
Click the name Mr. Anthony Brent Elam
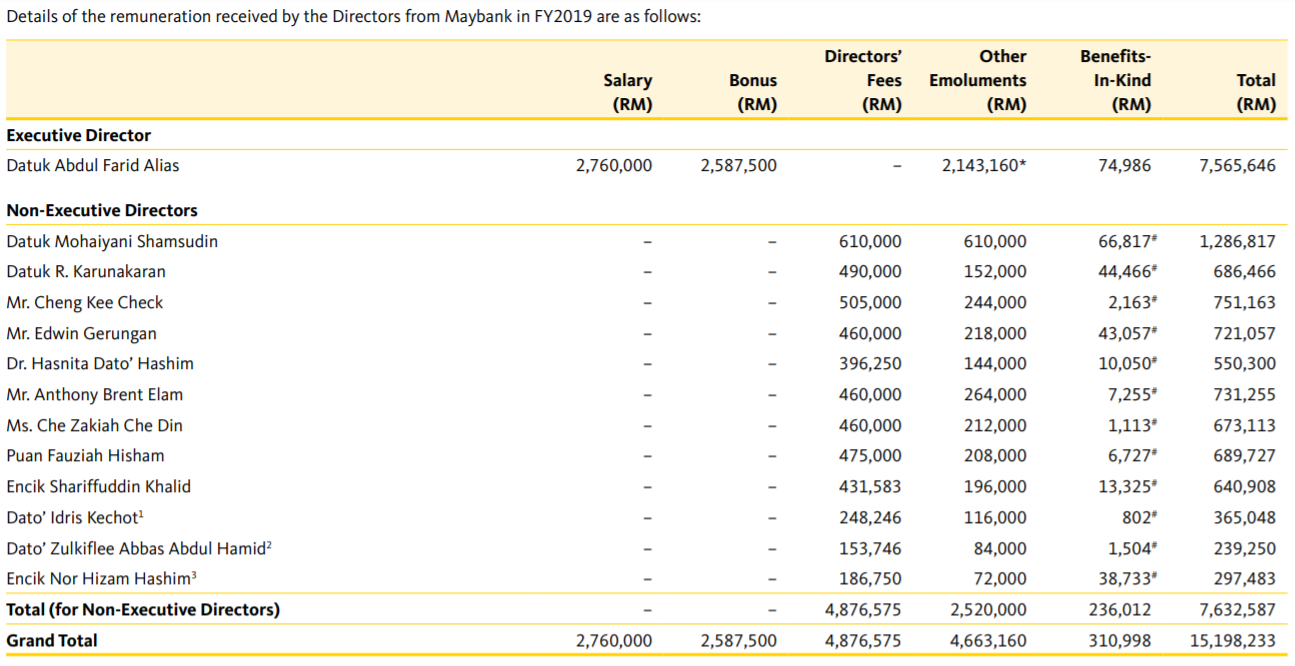(95, 394)
